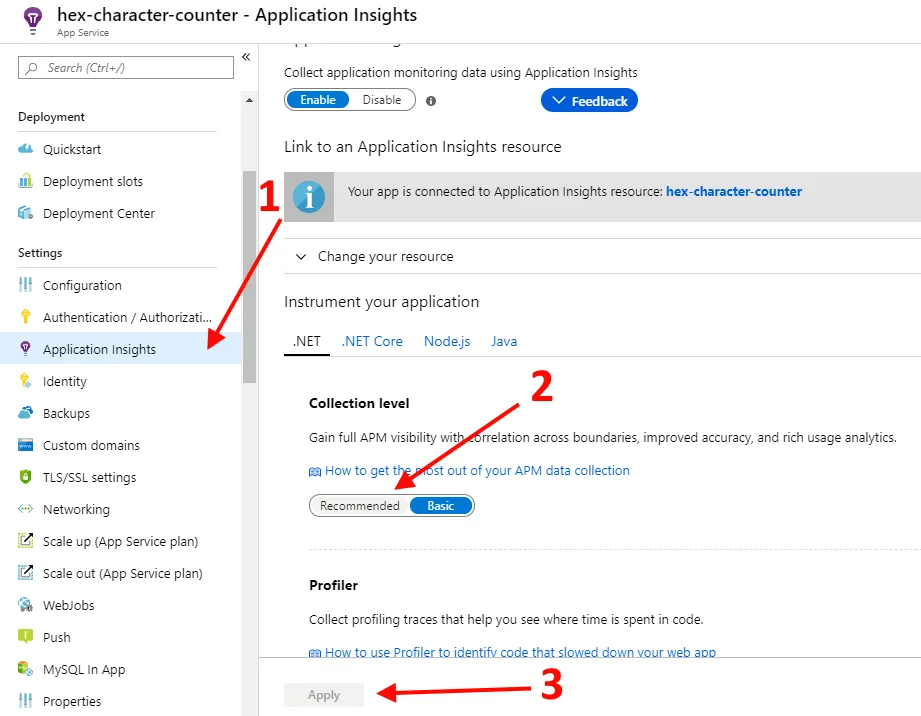The width and height of the screenshot is (921, 716).
Task: Select the Identity key icon
Action: click(x=26, y=382)
